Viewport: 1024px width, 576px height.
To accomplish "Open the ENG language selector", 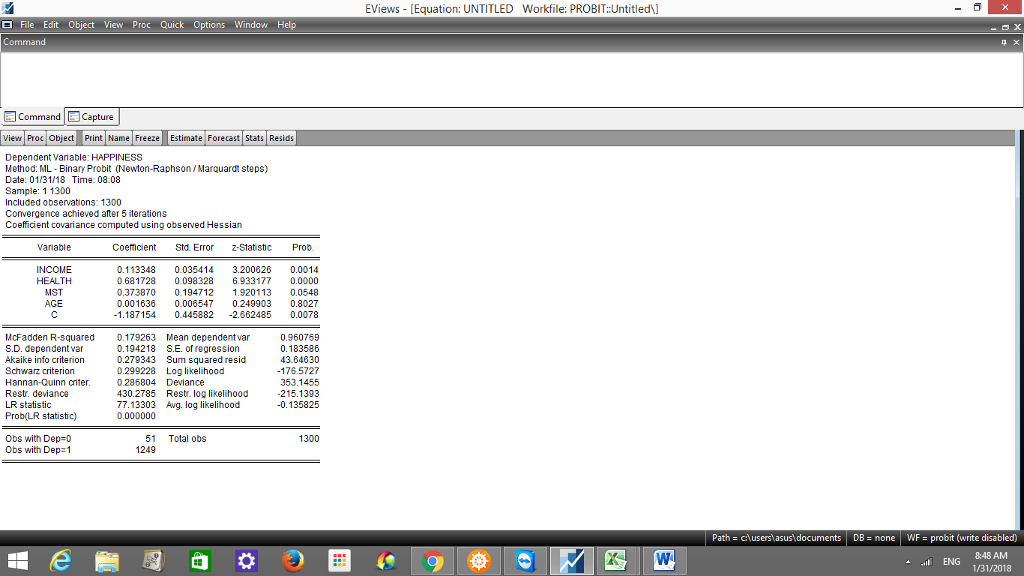I will [950, 561].
